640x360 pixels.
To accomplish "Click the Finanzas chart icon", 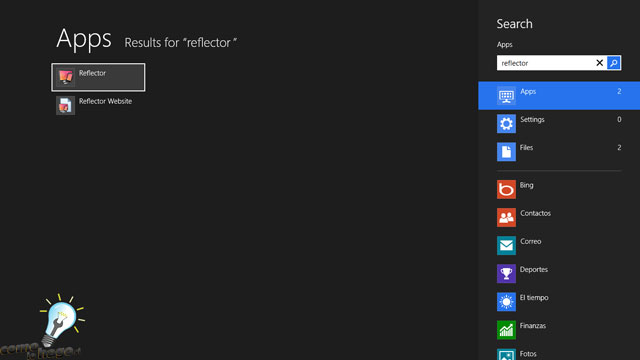I will (506, 330).
